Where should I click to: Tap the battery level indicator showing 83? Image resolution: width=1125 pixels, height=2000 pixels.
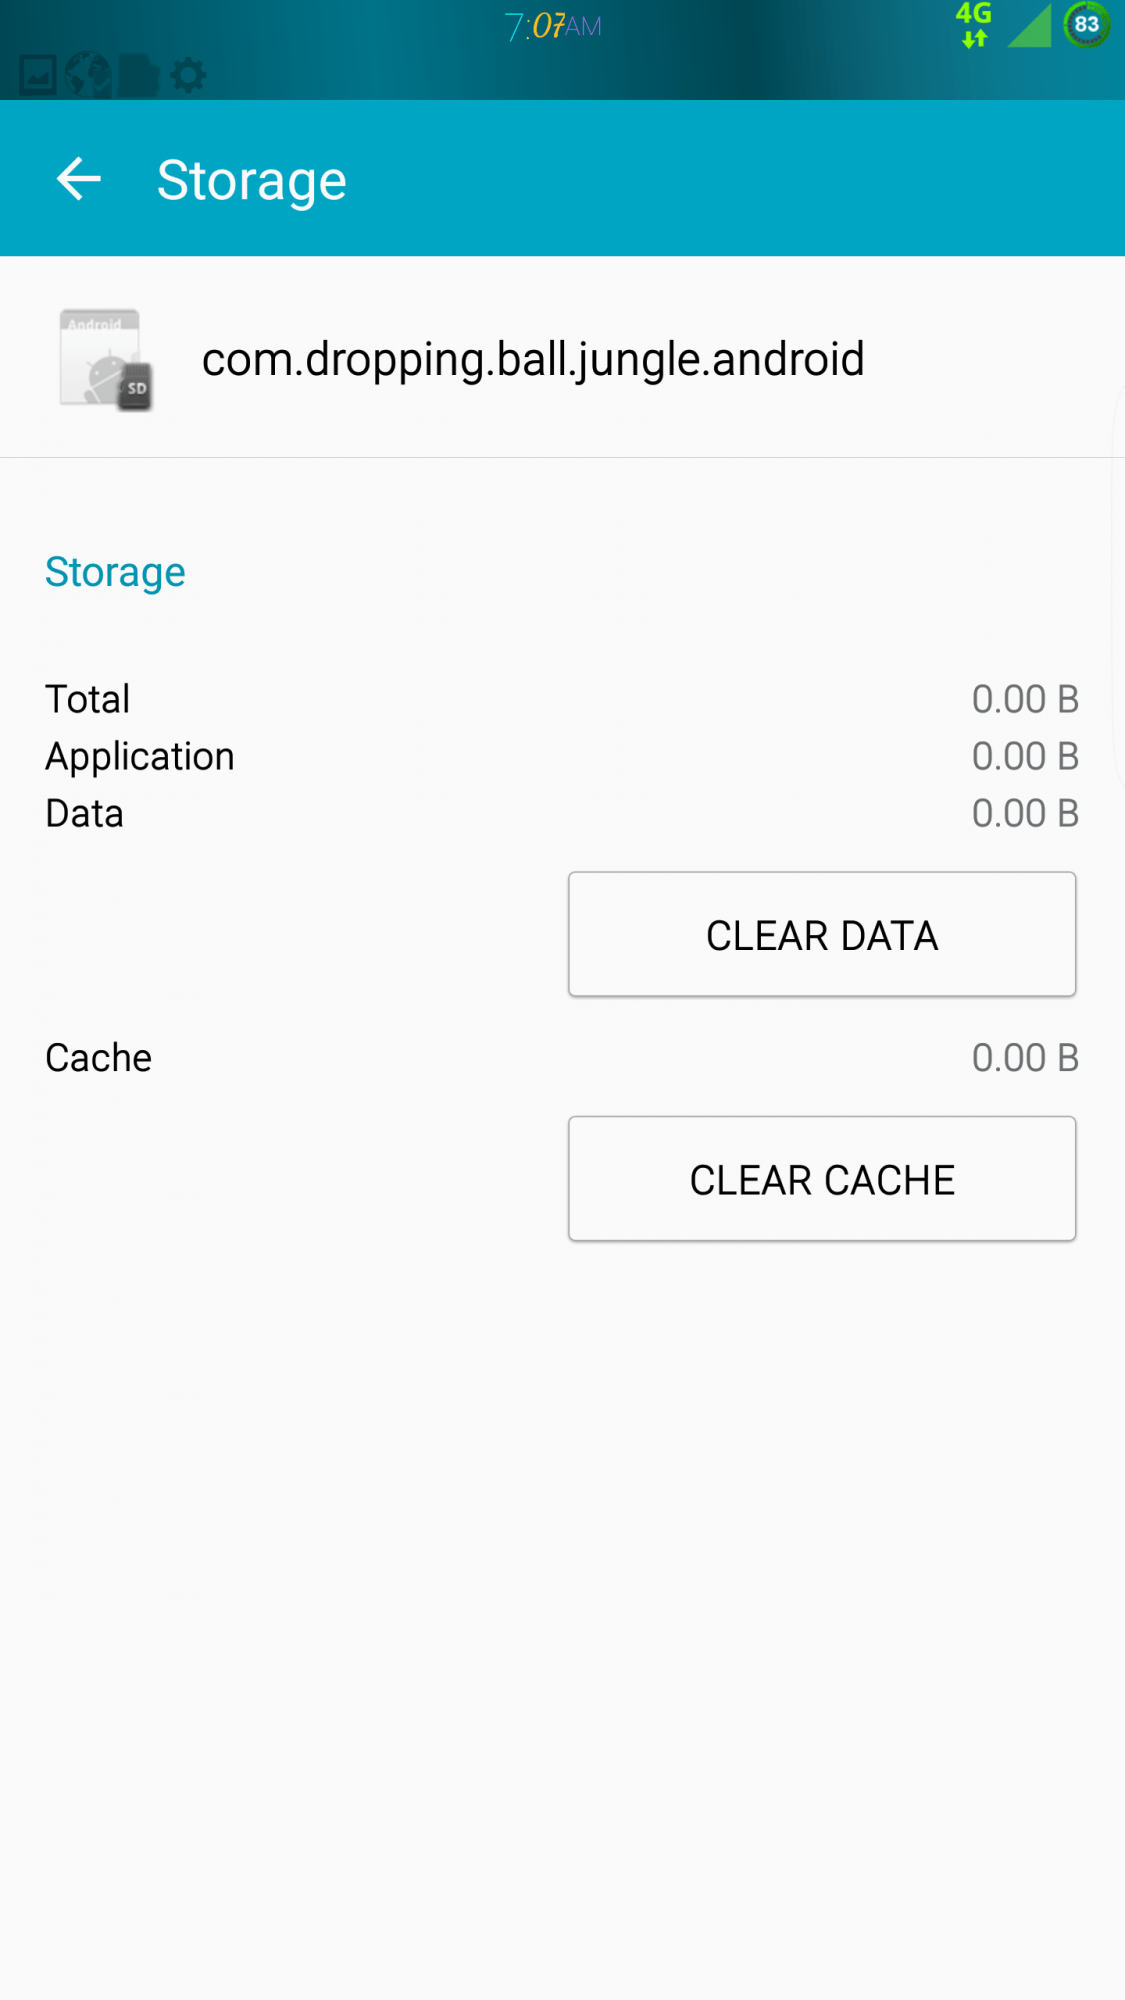[1088, 25]
